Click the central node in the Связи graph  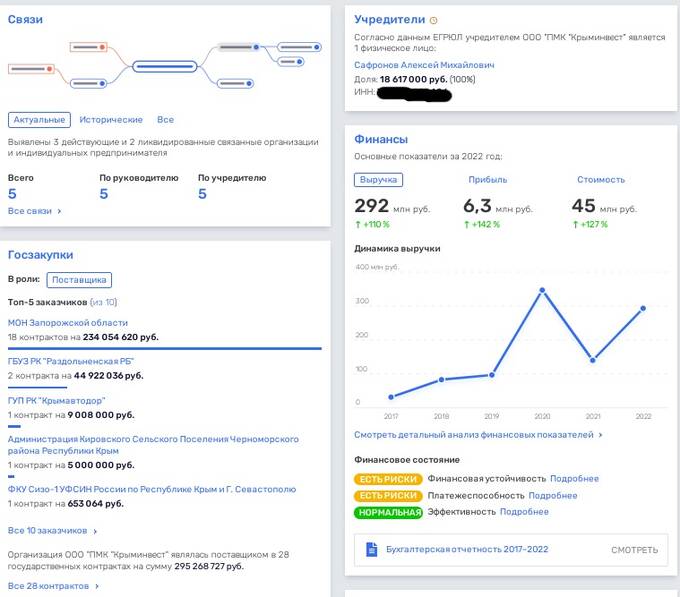(x=164, y=66)
